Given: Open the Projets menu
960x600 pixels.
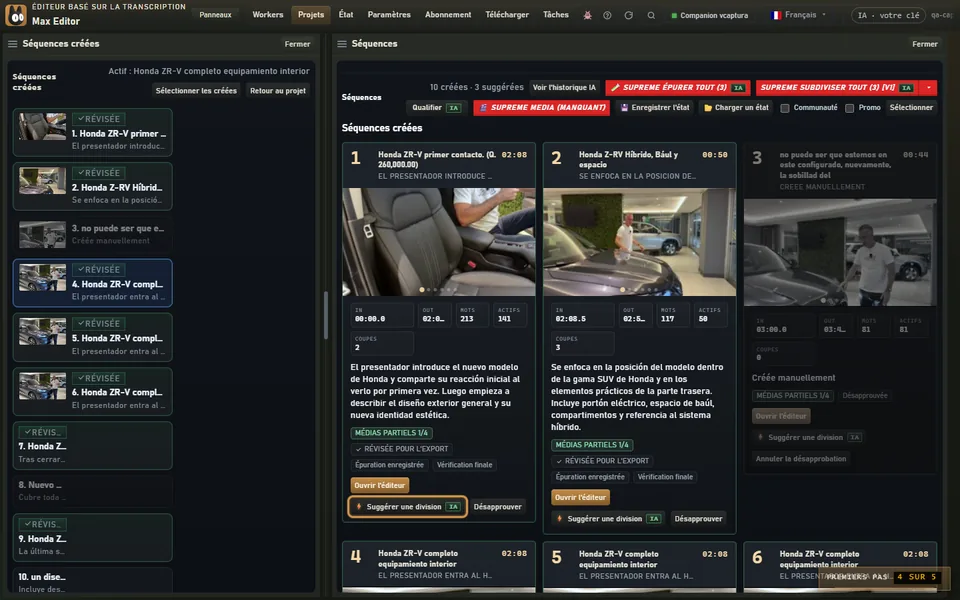Looking at the screenshot, I should pos(311,15).
